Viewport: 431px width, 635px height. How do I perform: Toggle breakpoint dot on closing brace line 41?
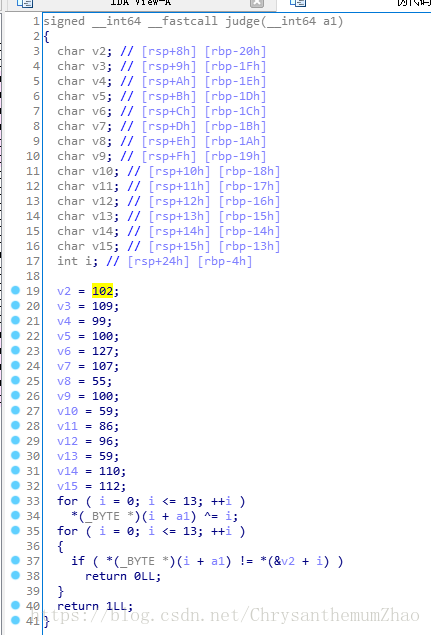pyautogui.click(x=15, y=620)
